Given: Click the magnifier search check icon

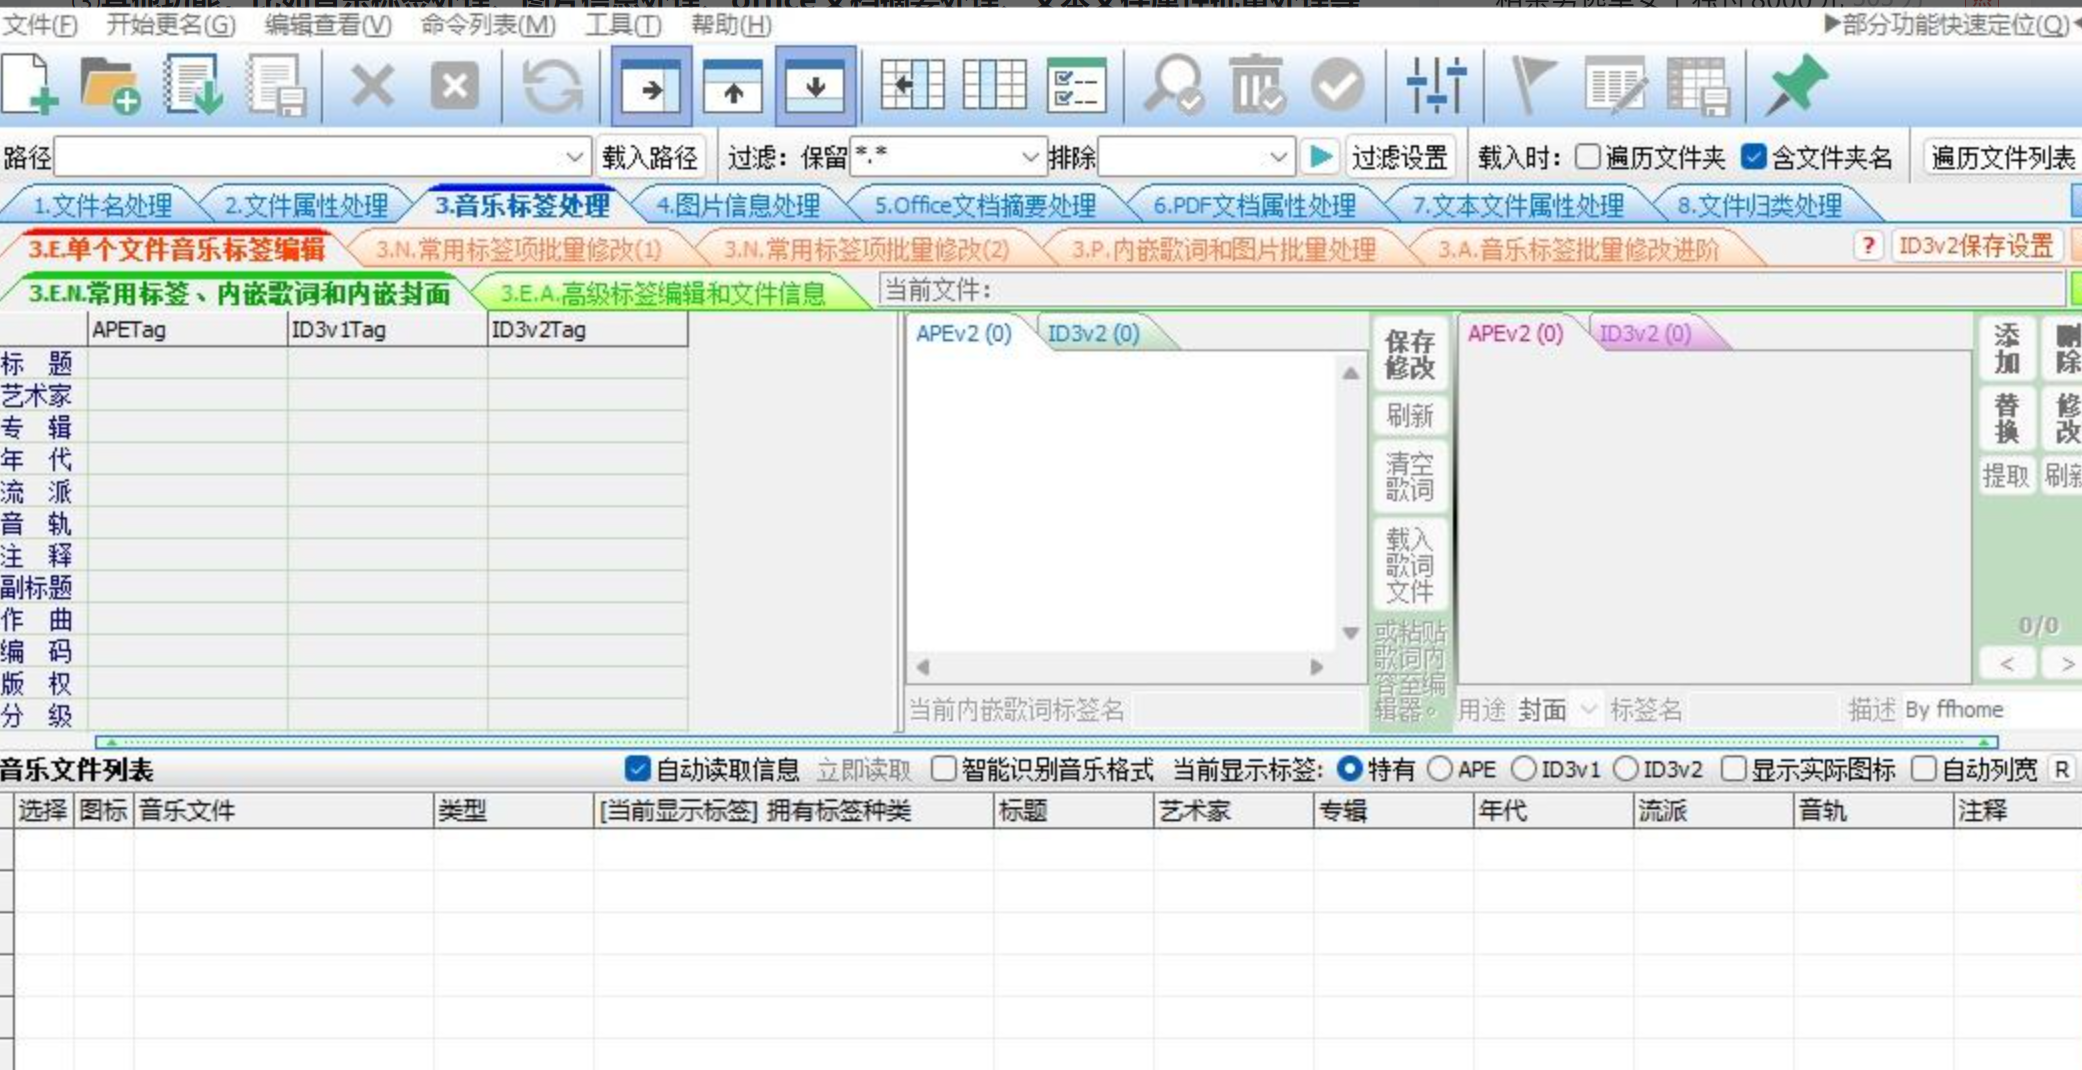Looking at the screenshot, I should click(x=1173, y=85).
